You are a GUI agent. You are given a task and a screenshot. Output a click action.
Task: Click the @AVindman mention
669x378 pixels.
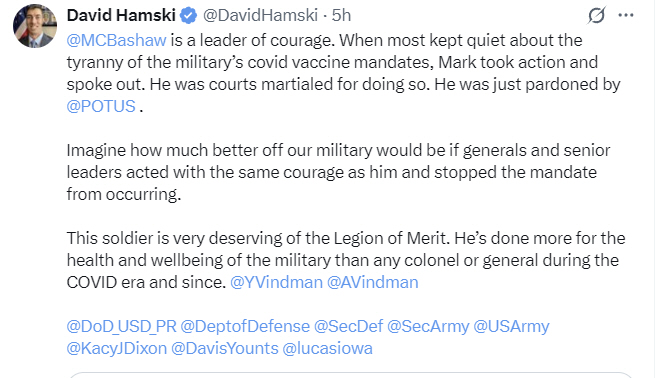(373, 282)
